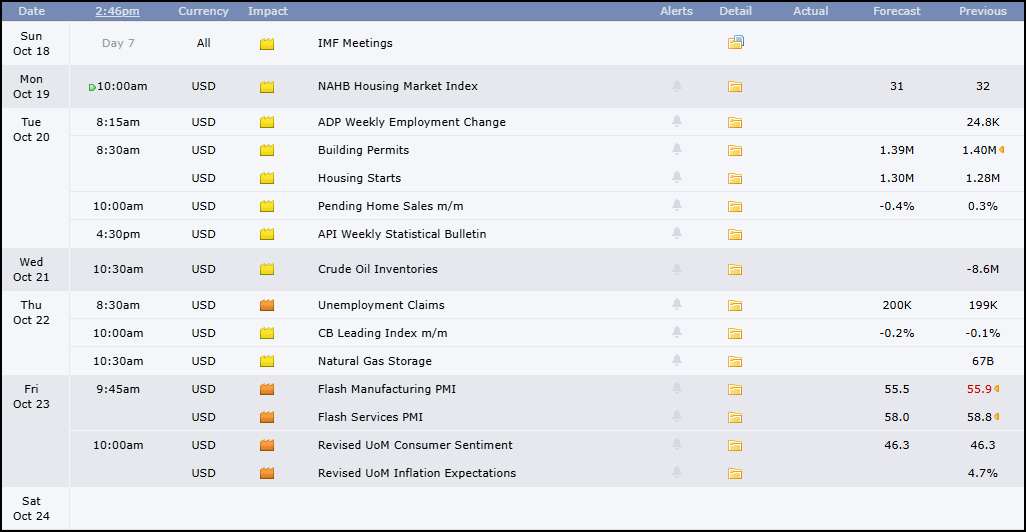Select the Tue Oct 20 date cell
1026x532 pixels.
coord(31,178)
